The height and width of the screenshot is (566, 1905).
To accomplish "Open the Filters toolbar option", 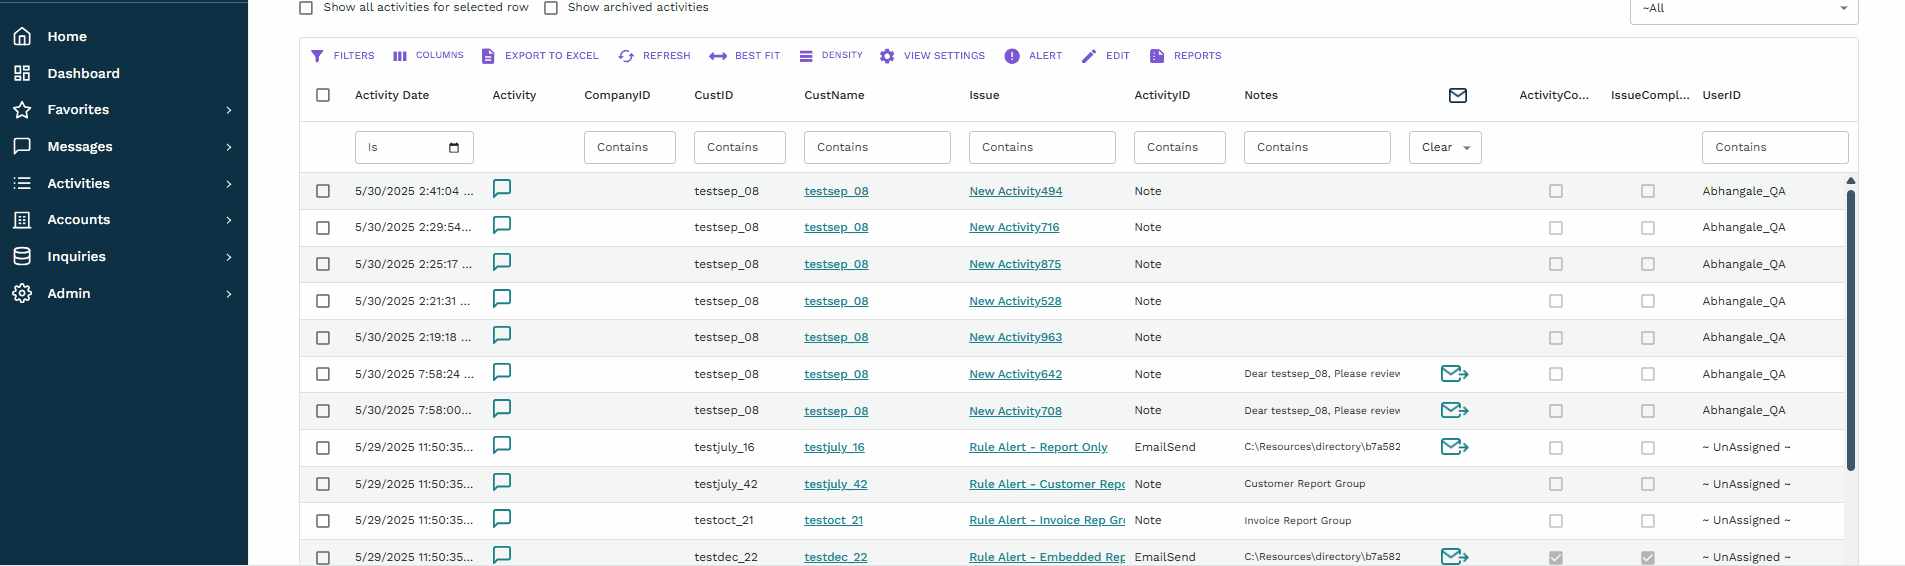I will tap(343, 56).
